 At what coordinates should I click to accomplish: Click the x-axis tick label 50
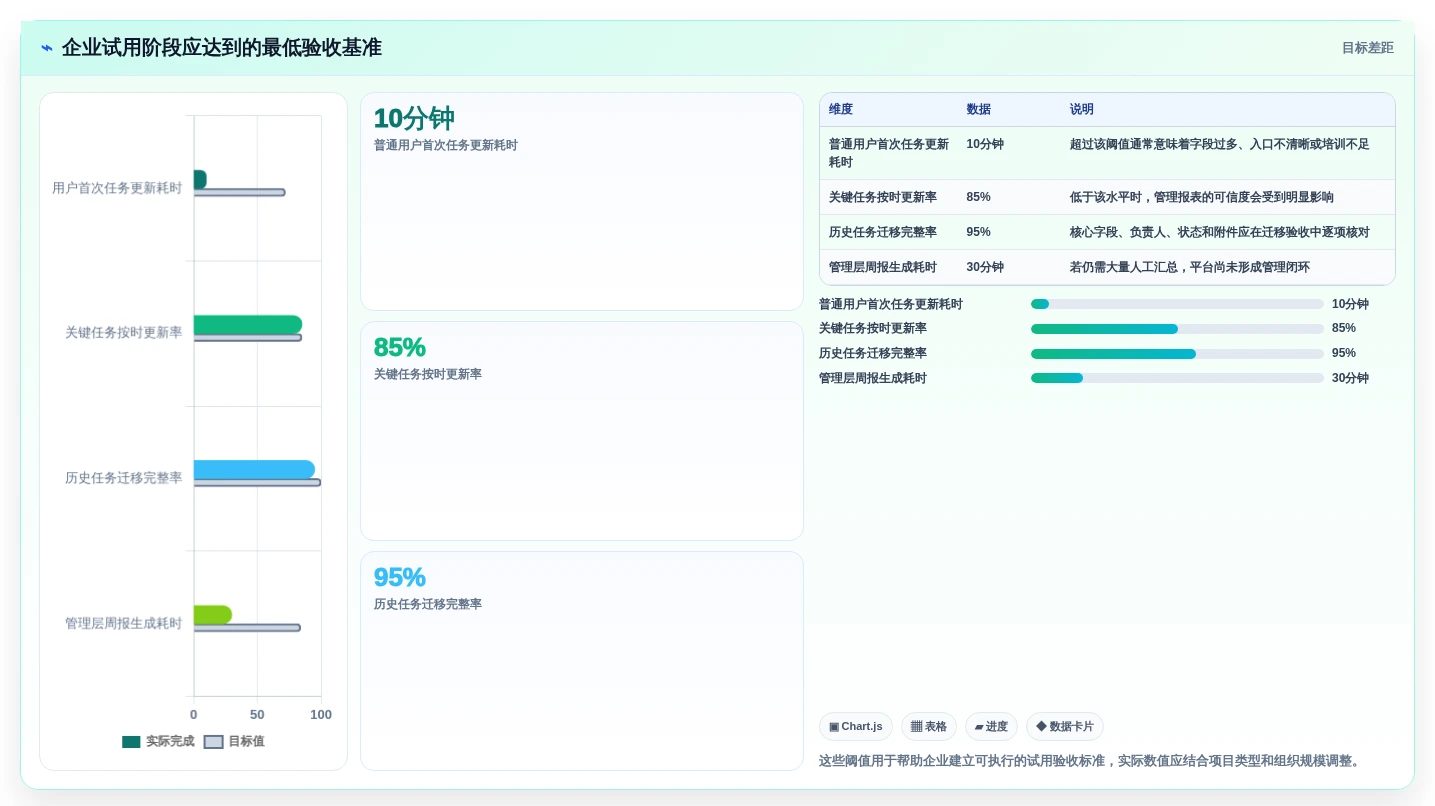coord(257,714)
